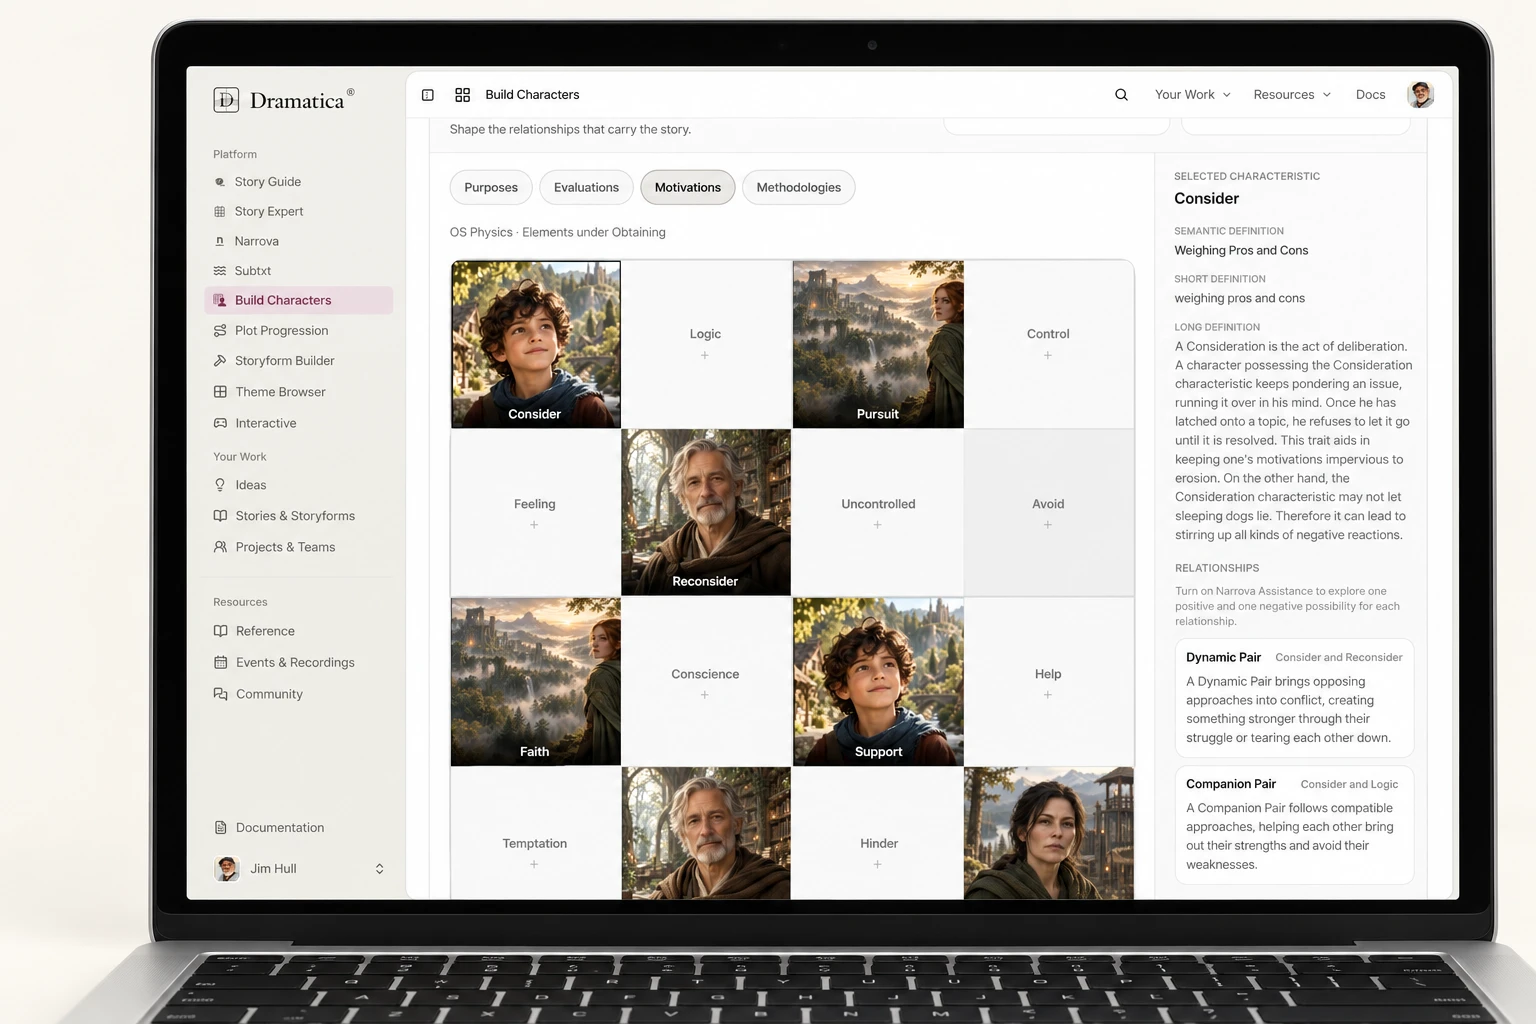This screenshot has height=1024, width=1536.
Task: Open the Companion Pair relationship card
Action: 1294,825
